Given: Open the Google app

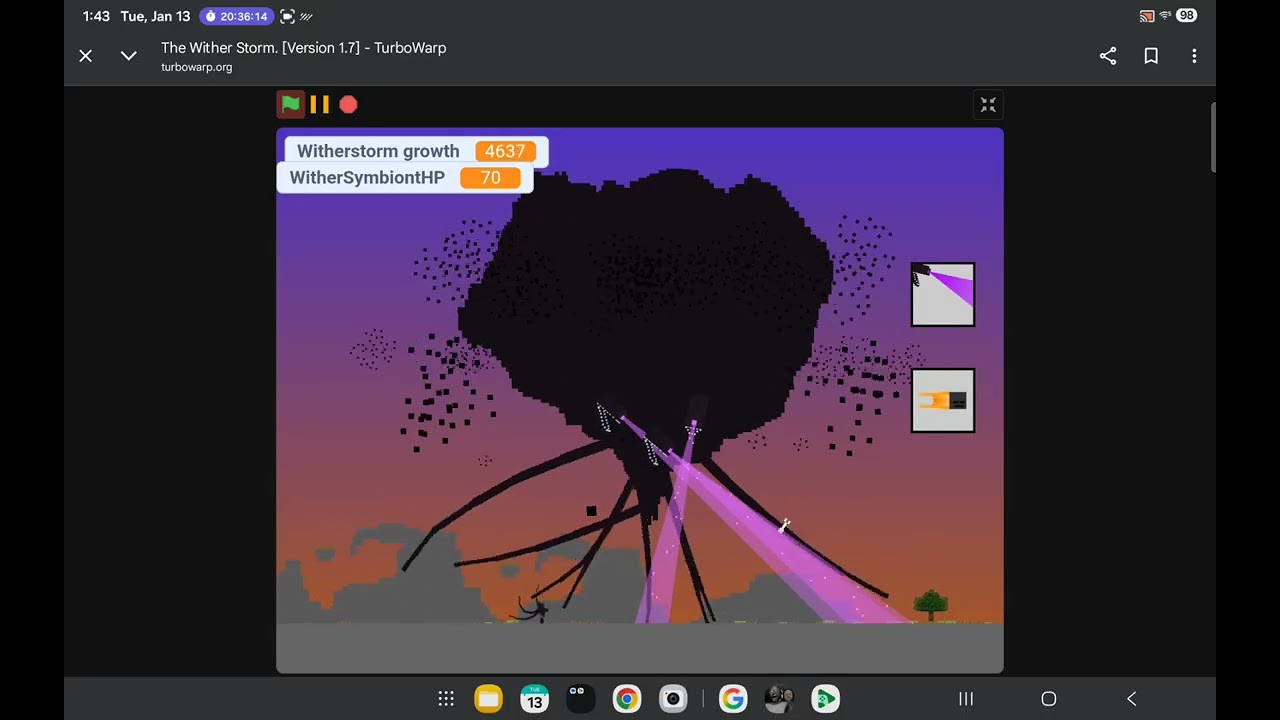Looking at the screenshot, I should tap(733, 699).
